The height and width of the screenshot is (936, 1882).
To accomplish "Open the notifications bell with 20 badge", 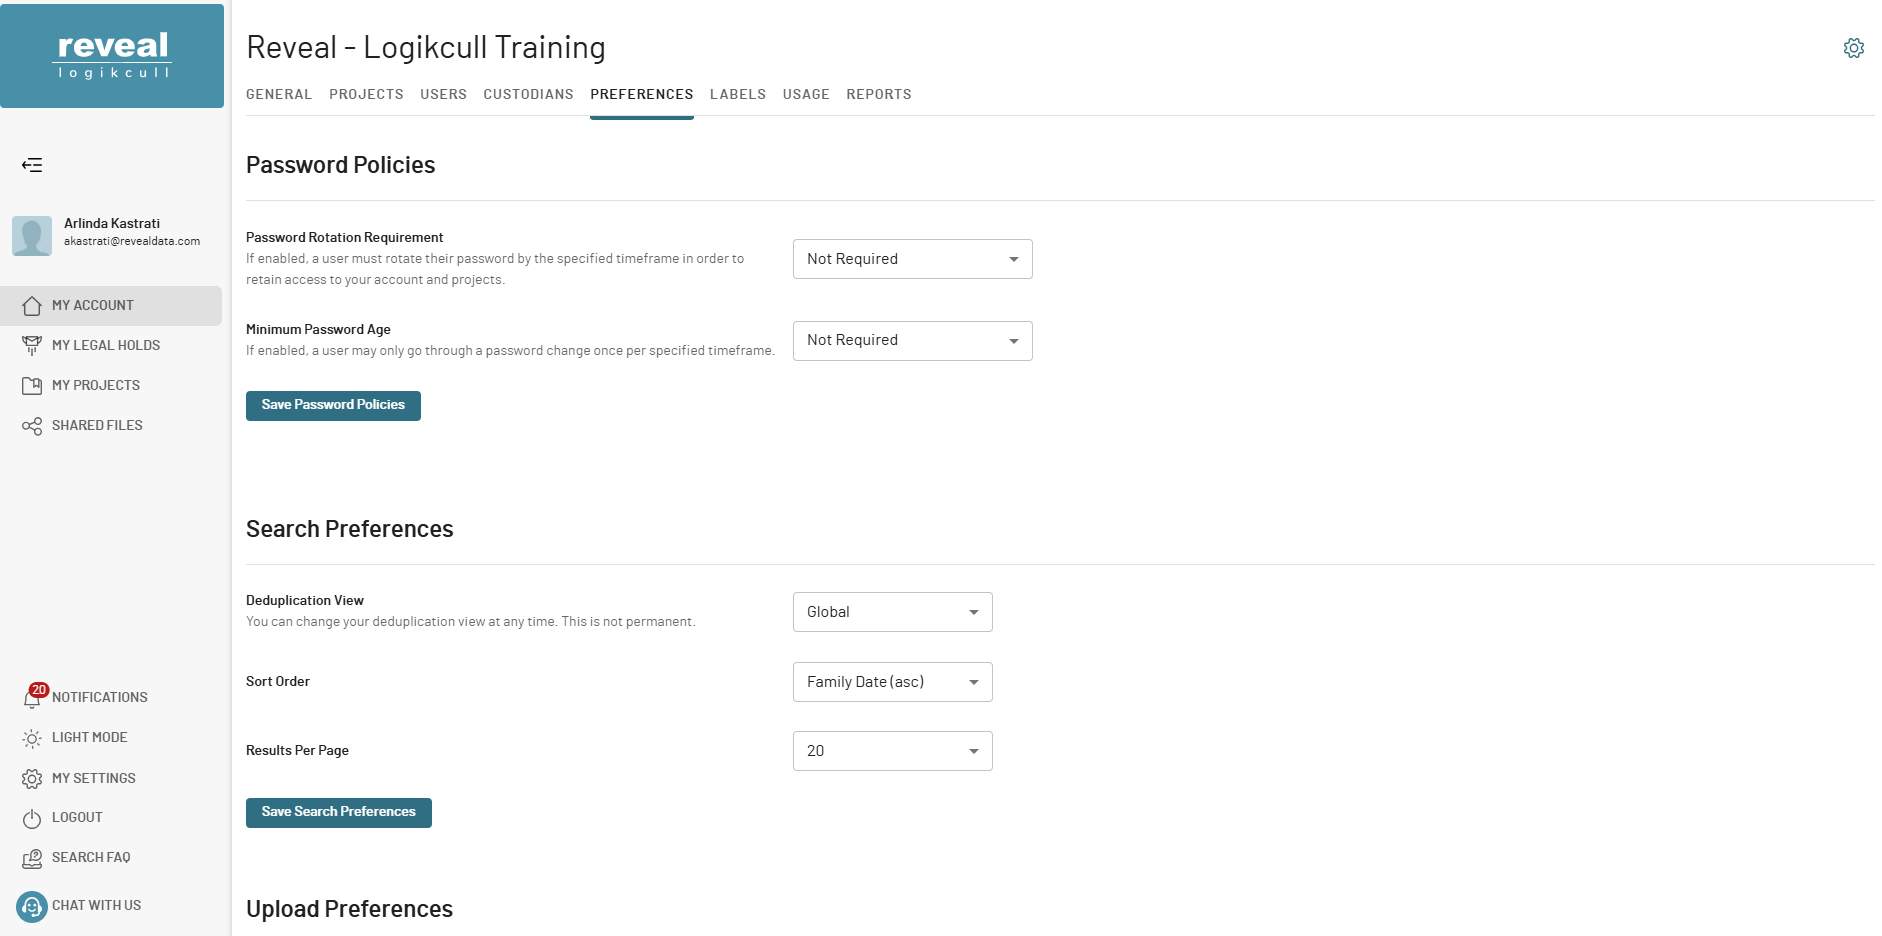I will 33,696.
